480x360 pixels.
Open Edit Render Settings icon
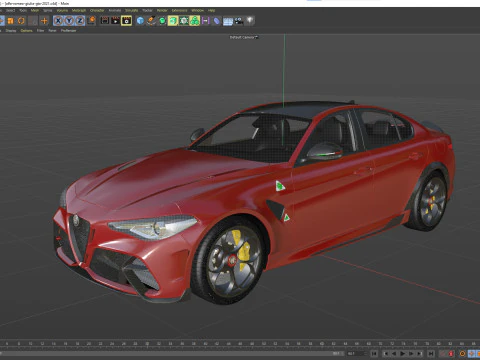[126, 21]
